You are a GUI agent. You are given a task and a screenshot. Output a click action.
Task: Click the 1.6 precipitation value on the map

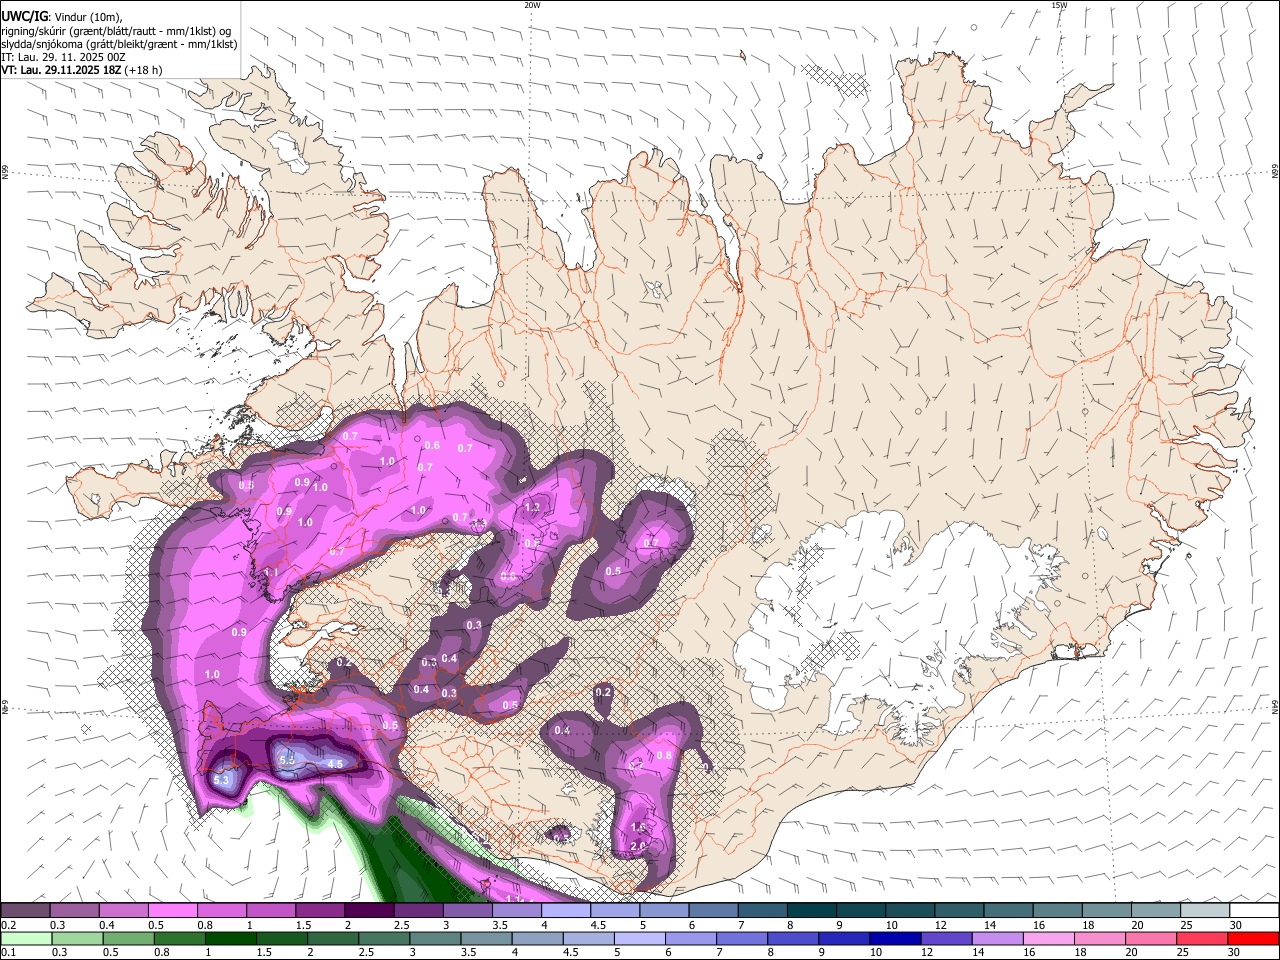click(x=638, y=828)
